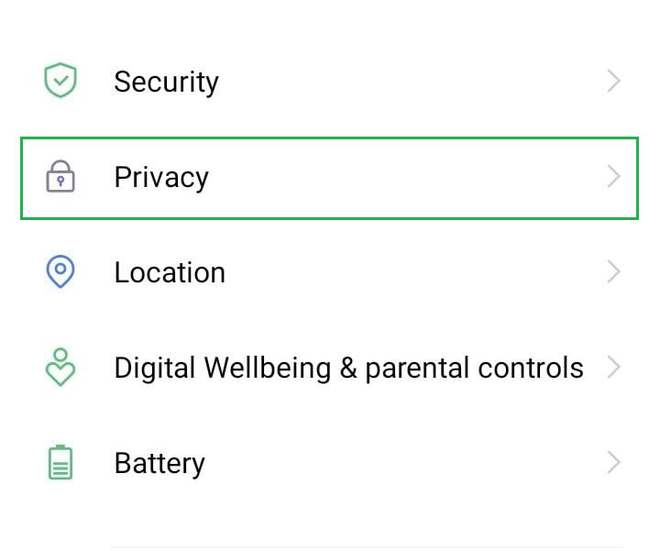Tap the Digital Wellbeing heart icon
Screen dimensions: 660x551
(61, 367)
